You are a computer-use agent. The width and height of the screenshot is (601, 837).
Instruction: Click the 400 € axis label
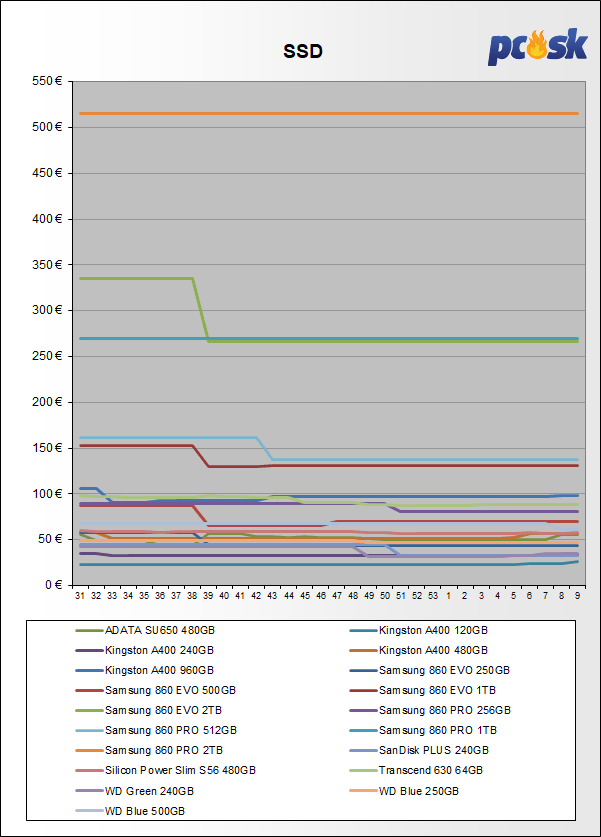point(47,219)
